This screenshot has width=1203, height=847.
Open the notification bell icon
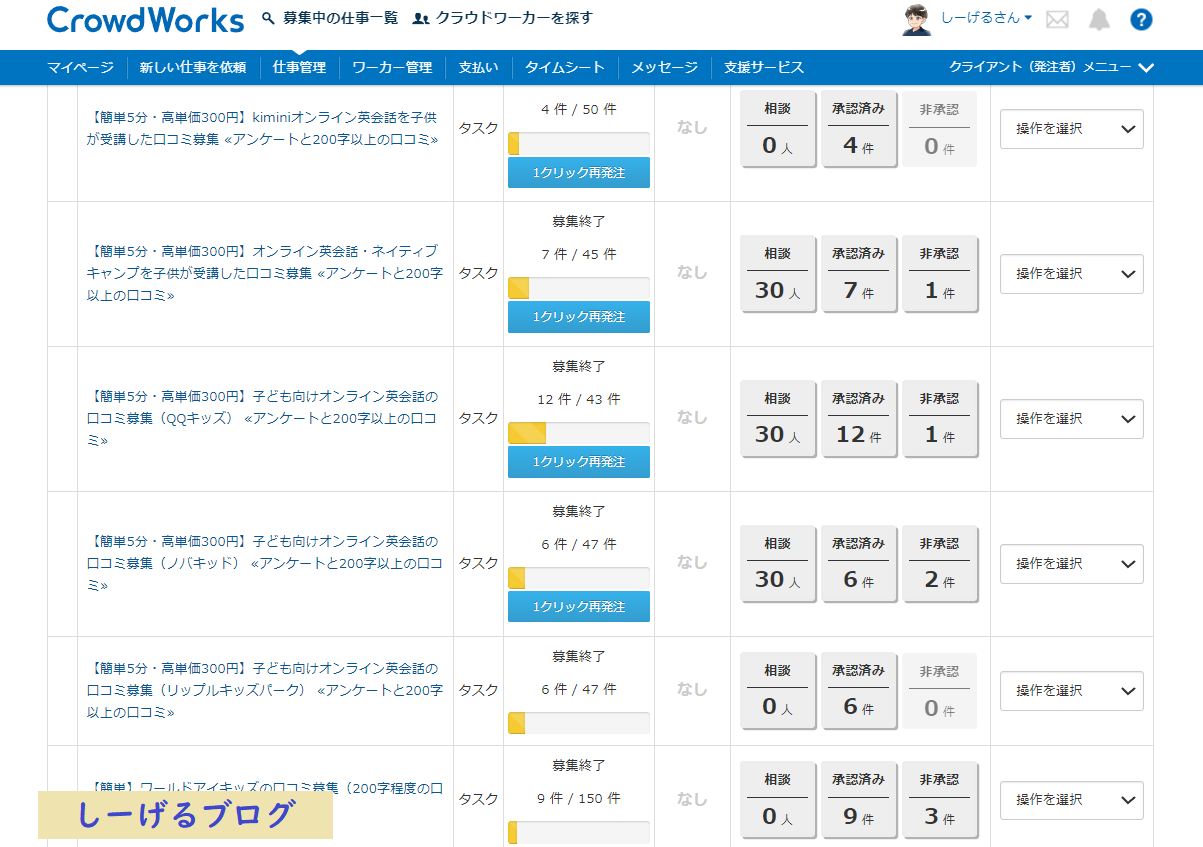[1099, 19]
